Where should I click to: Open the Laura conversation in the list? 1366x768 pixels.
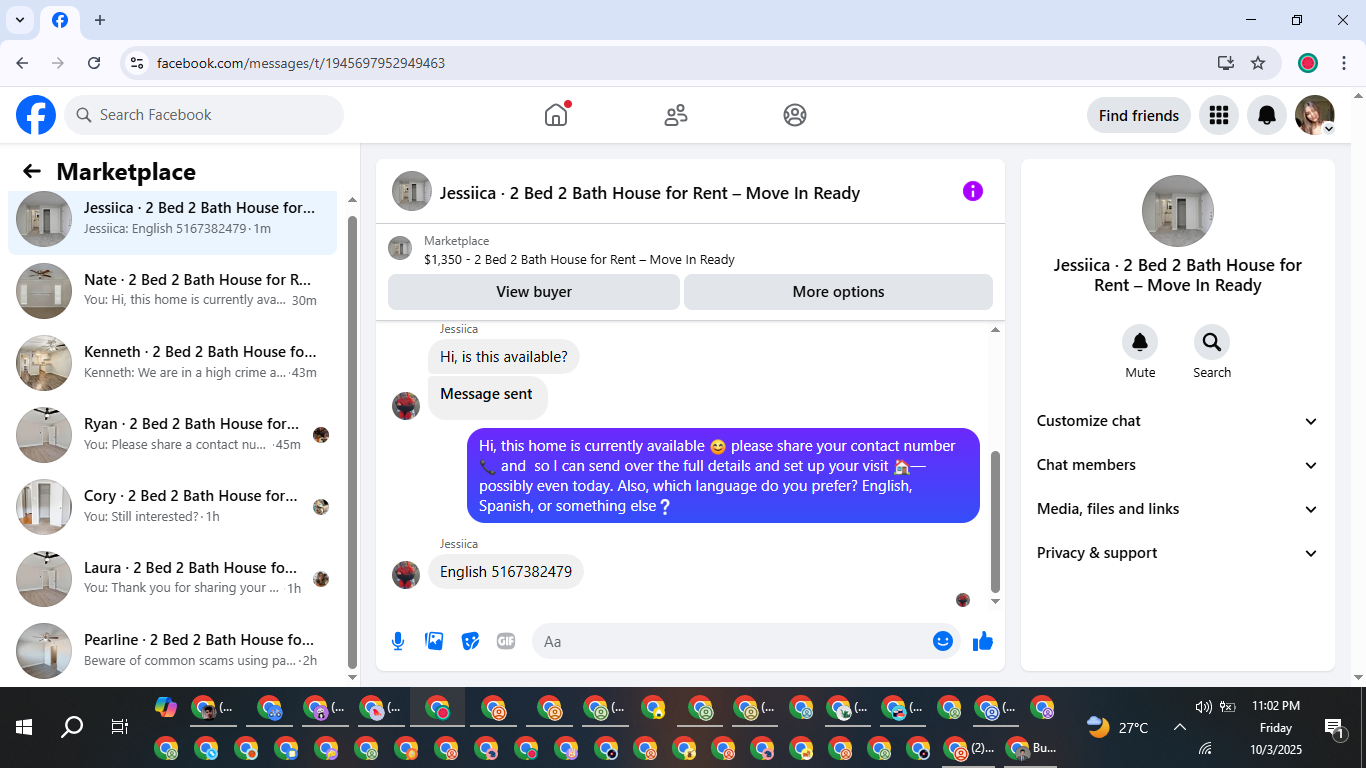coord(172,579)
